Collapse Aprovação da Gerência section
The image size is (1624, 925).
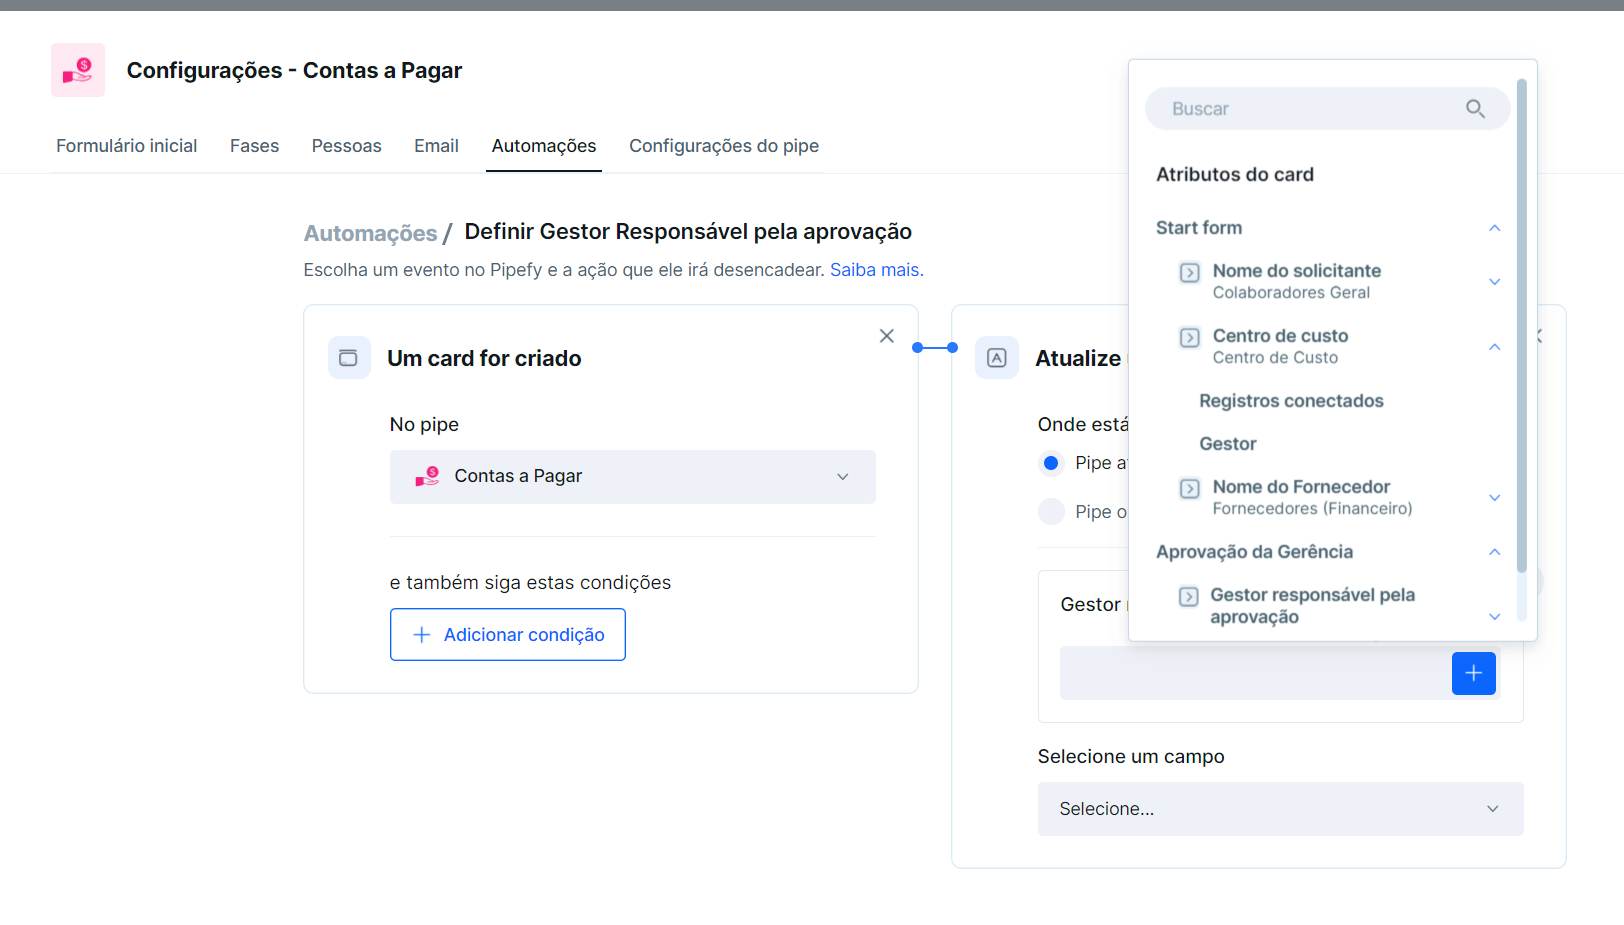(x=1494, y=552)
